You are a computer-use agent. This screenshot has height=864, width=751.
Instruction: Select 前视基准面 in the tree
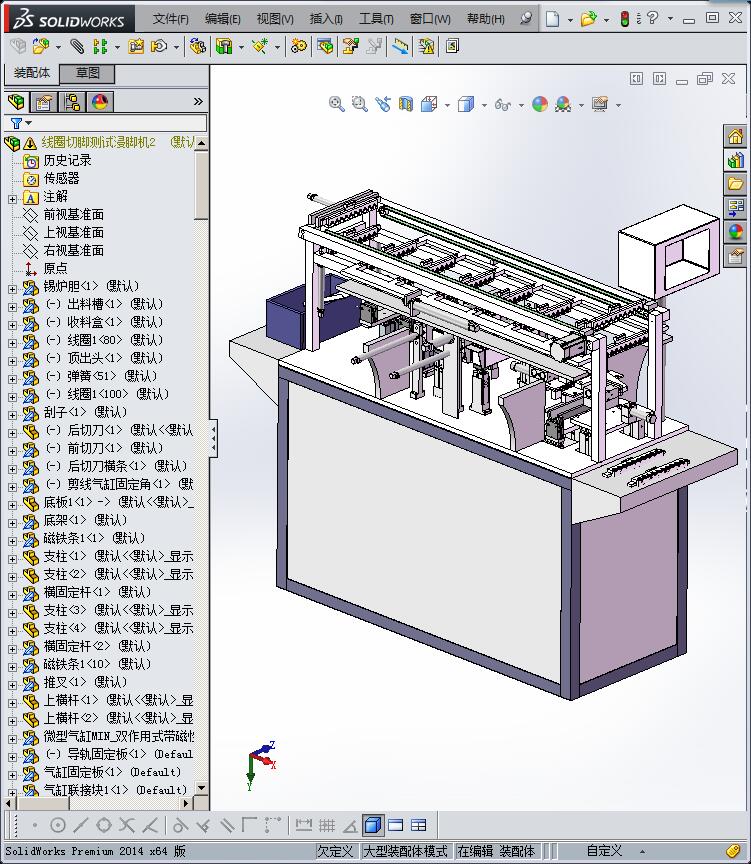tap(73, 214)
